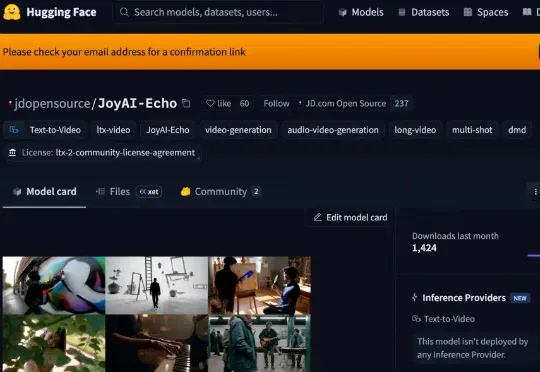Viewport: 540px width, 372px height.
Task: Click the Text-to-Video icon under Inference Providers
Action: click(416, 319)
